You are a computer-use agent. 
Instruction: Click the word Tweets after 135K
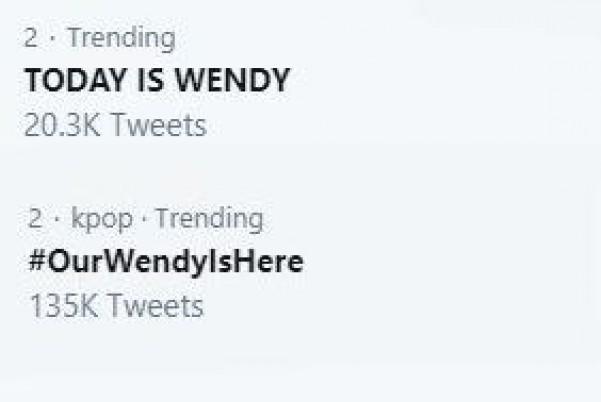coord(155,306)
